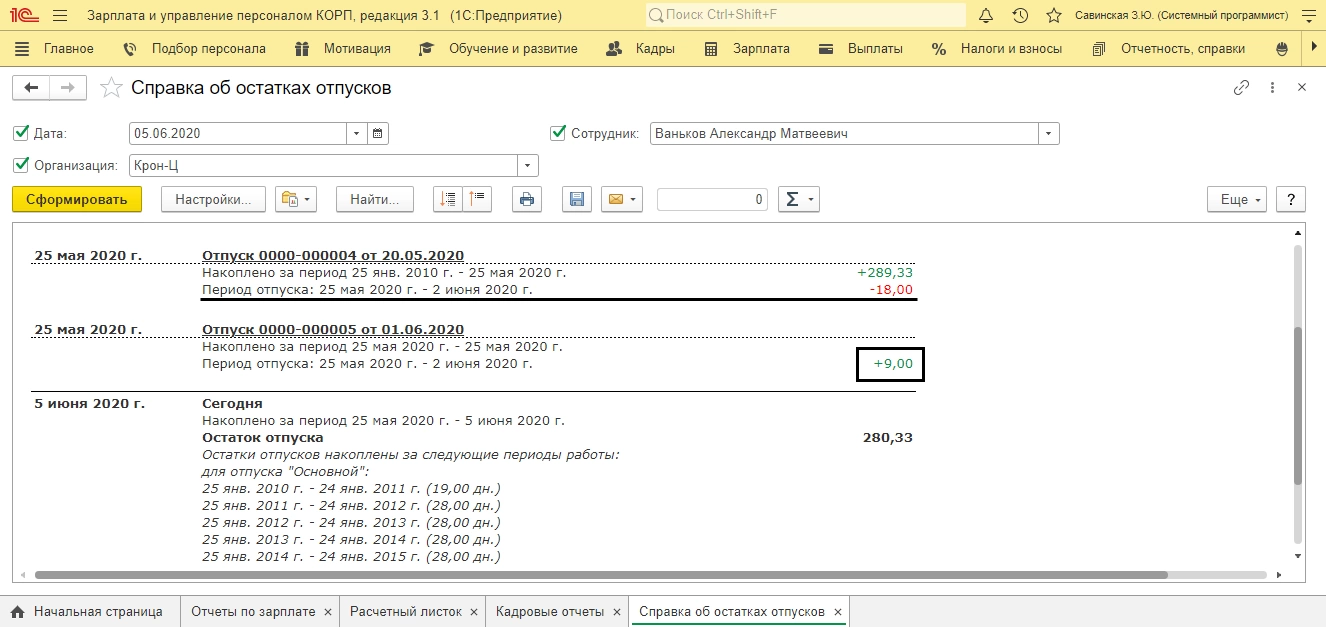Click the date field 05.06.2020
1326x627 pixels.
(x=237, y=133)
